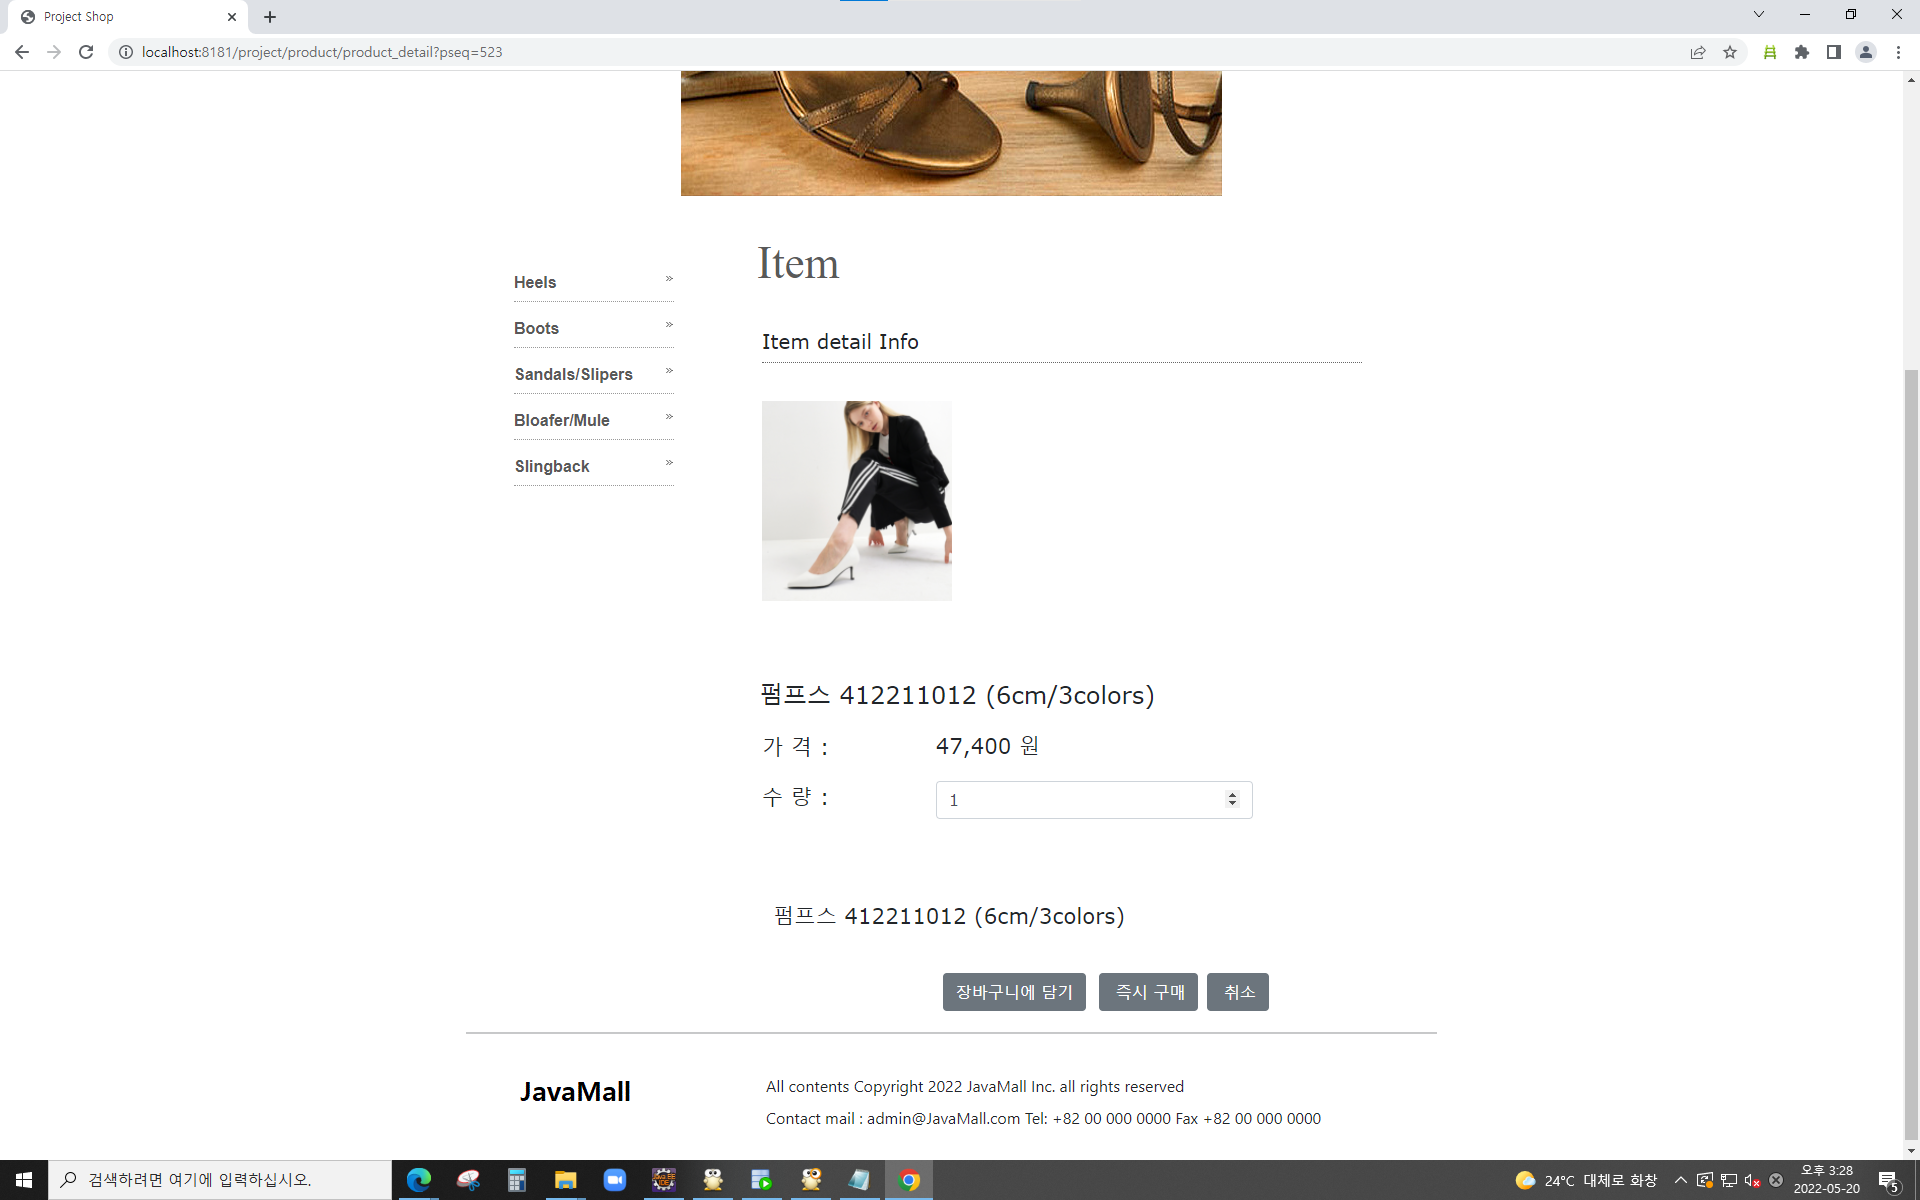1920x1200 pixels.
Task: Toggle the bookmark star for this page
Action: [x=1730, y=52]
